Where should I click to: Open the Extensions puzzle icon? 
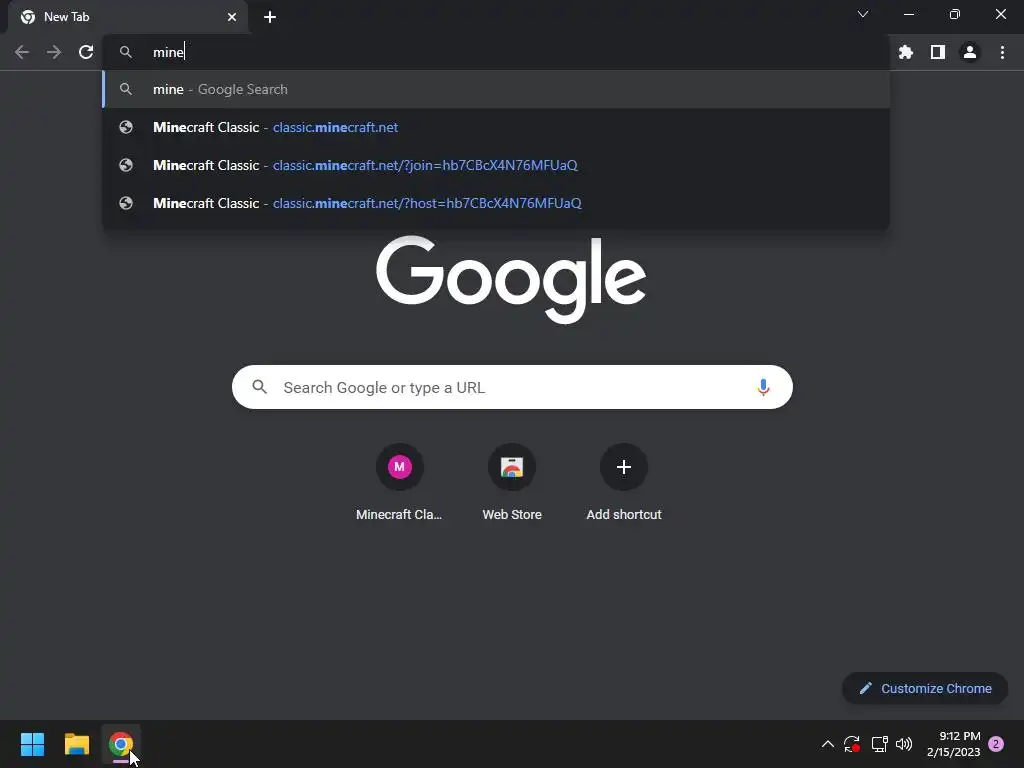tap(905, 52)
